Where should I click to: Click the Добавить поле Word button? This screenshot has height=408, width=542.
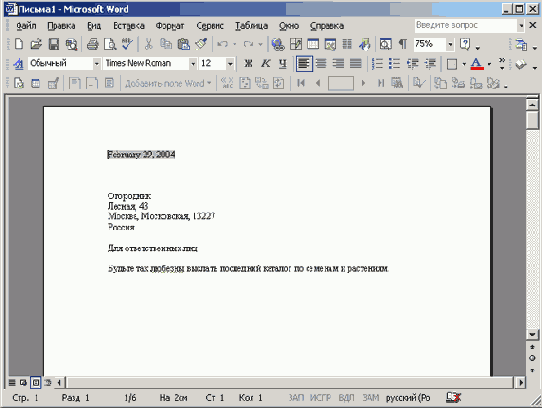168,83
